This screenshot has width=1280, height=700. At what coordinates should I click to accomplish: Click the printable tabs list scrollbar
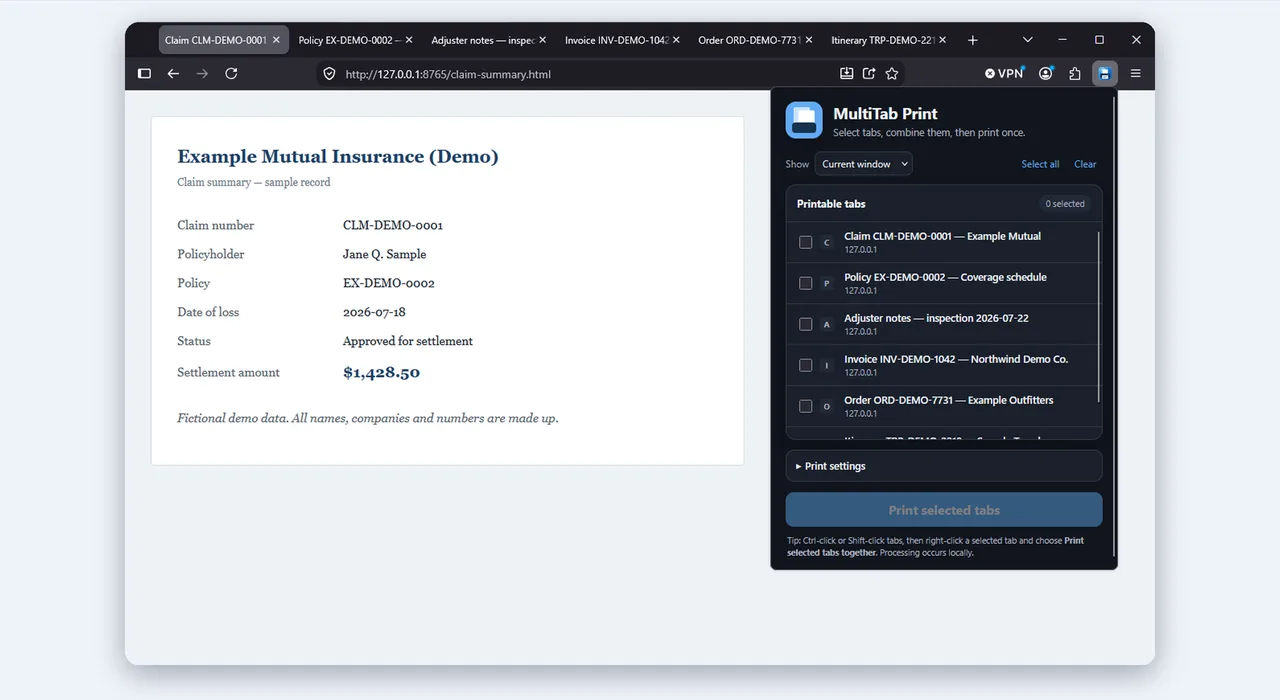point(1099,315)
